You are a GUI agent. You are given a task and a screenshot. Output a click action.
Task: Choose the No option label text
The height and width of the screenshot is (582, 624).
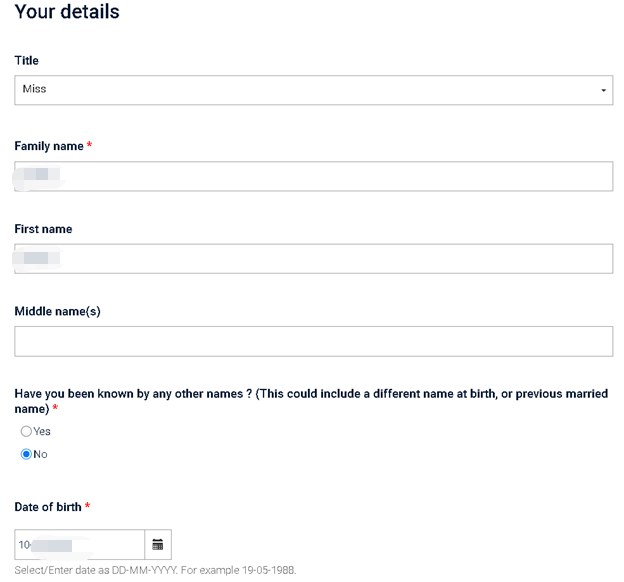click(x=40, y=454)
